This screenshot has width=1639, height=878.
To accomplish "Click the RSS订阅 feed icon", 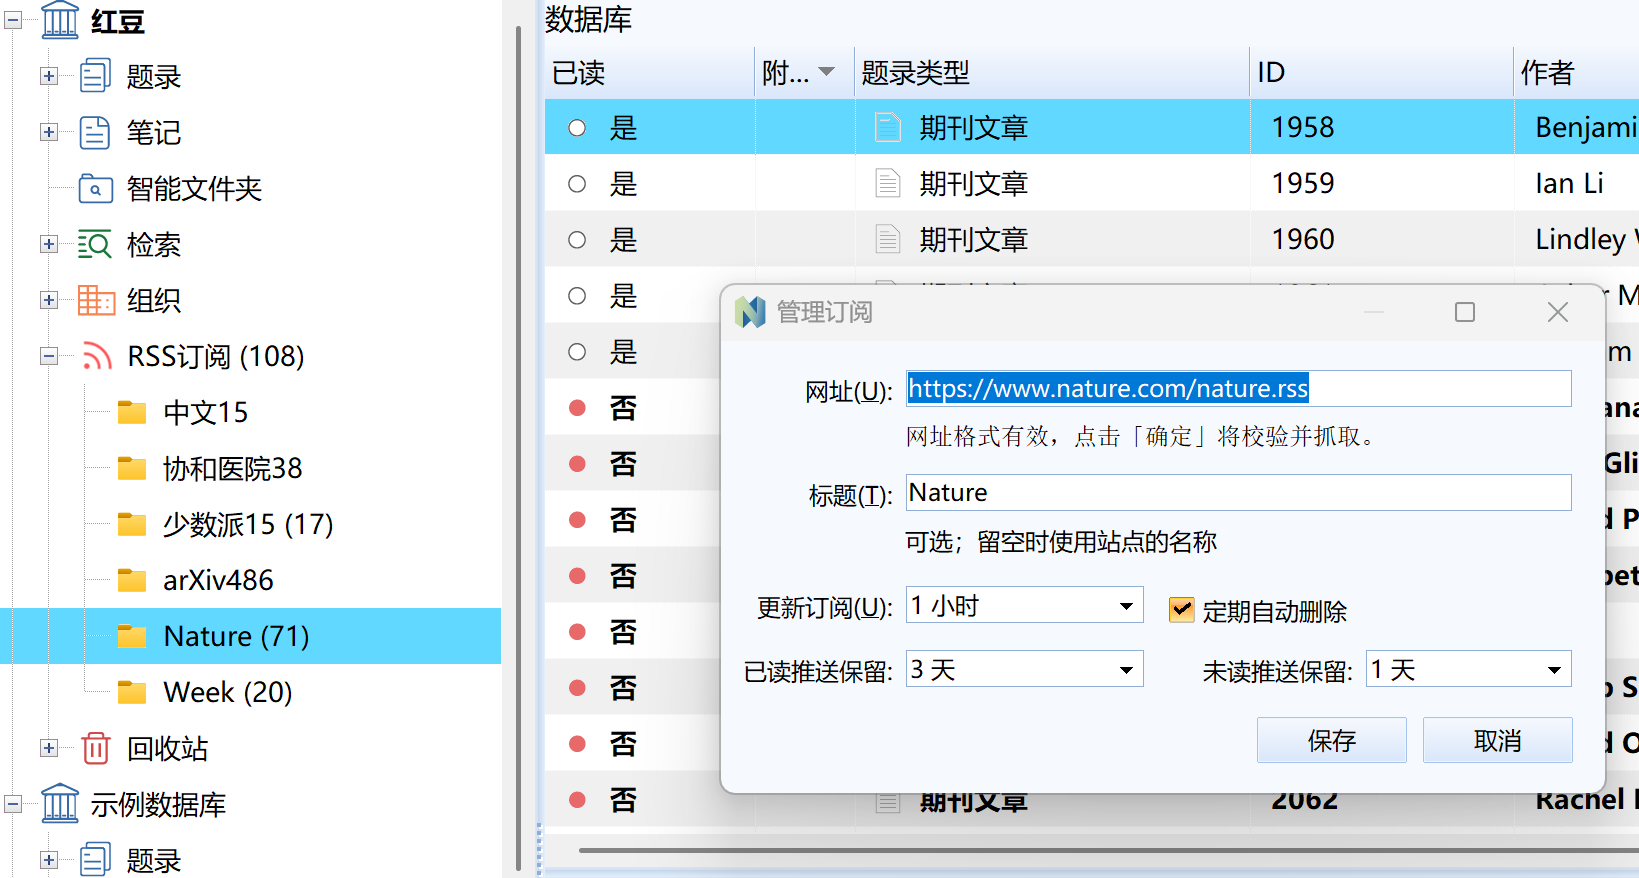I will click(x=97, y=356).
